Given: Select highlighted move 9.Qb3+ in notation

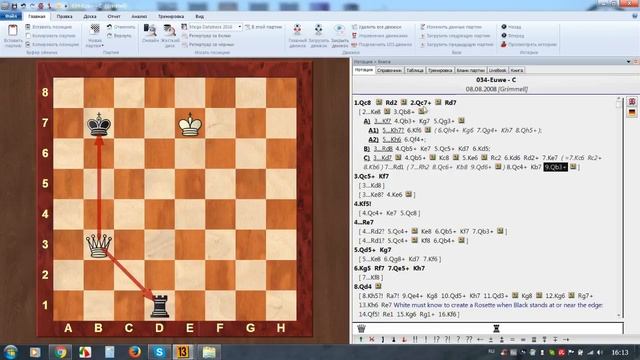Looking at the screenshot, I should pos(555,167).
